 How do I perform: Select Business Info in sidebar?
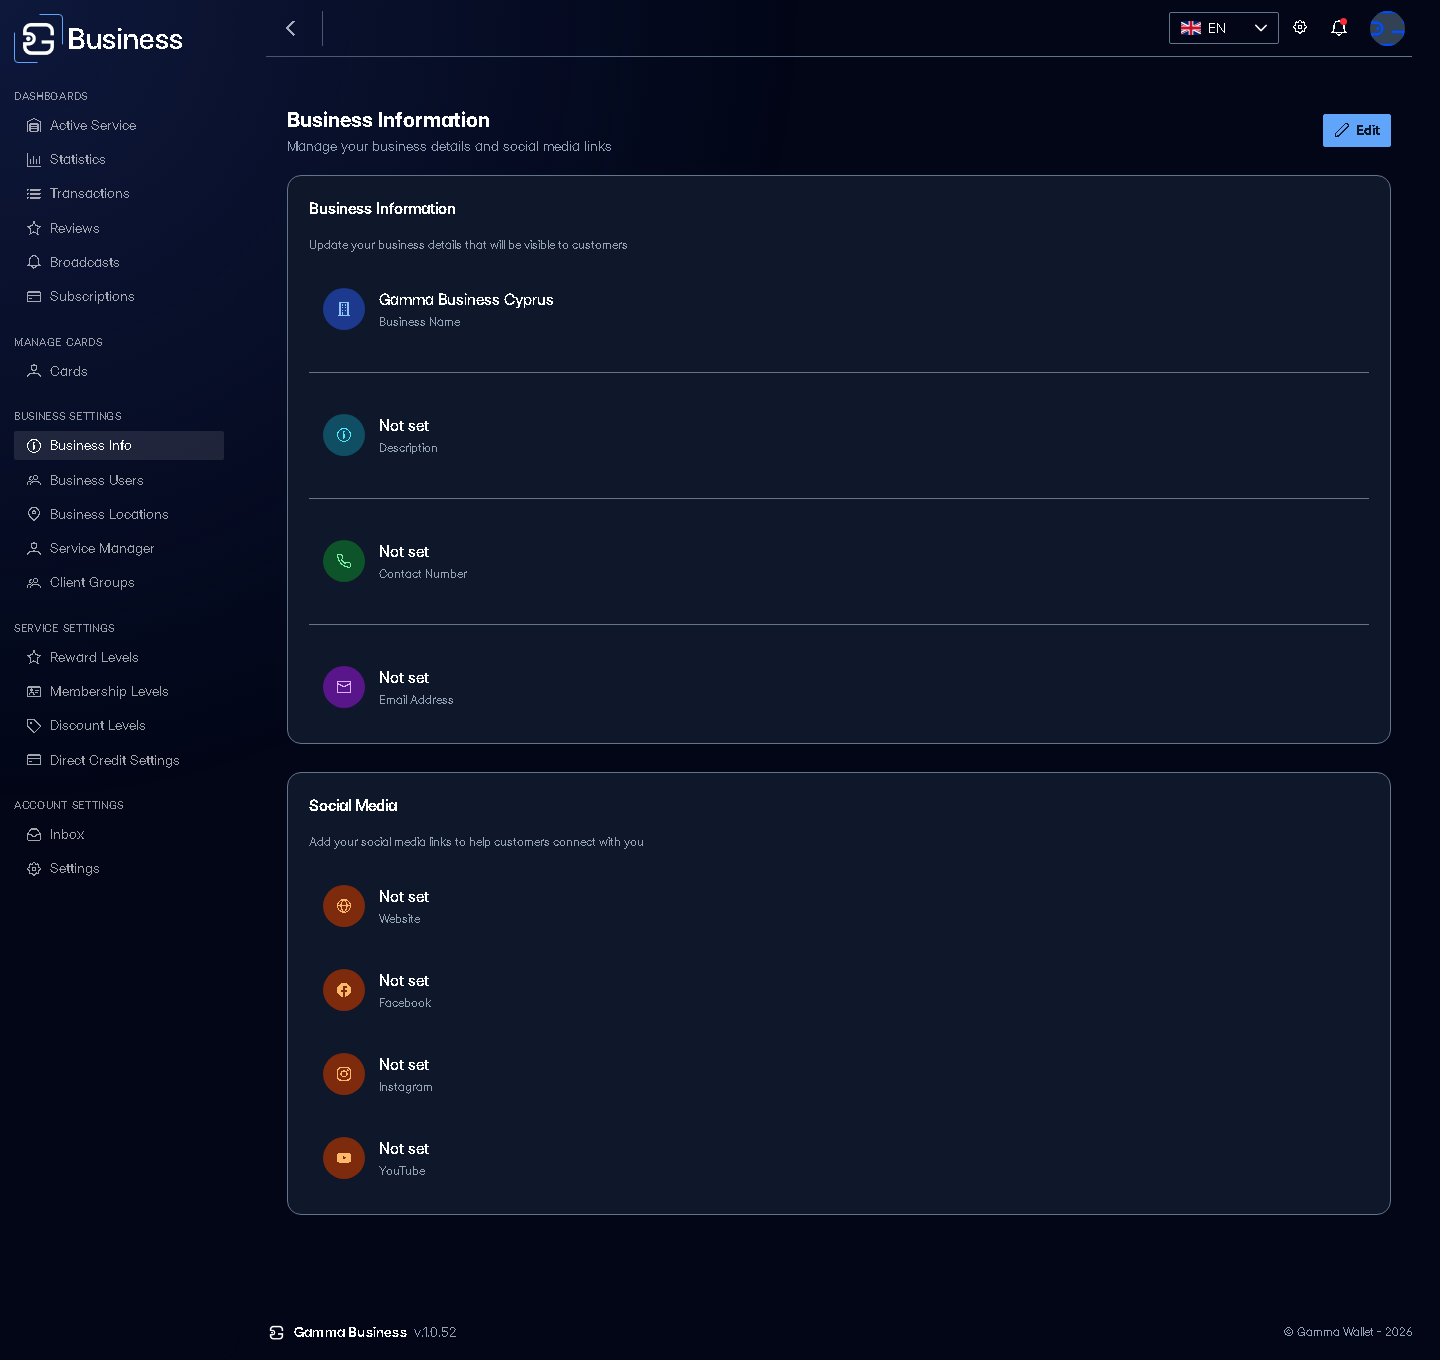pyautogui.click(x=119, y=445)
